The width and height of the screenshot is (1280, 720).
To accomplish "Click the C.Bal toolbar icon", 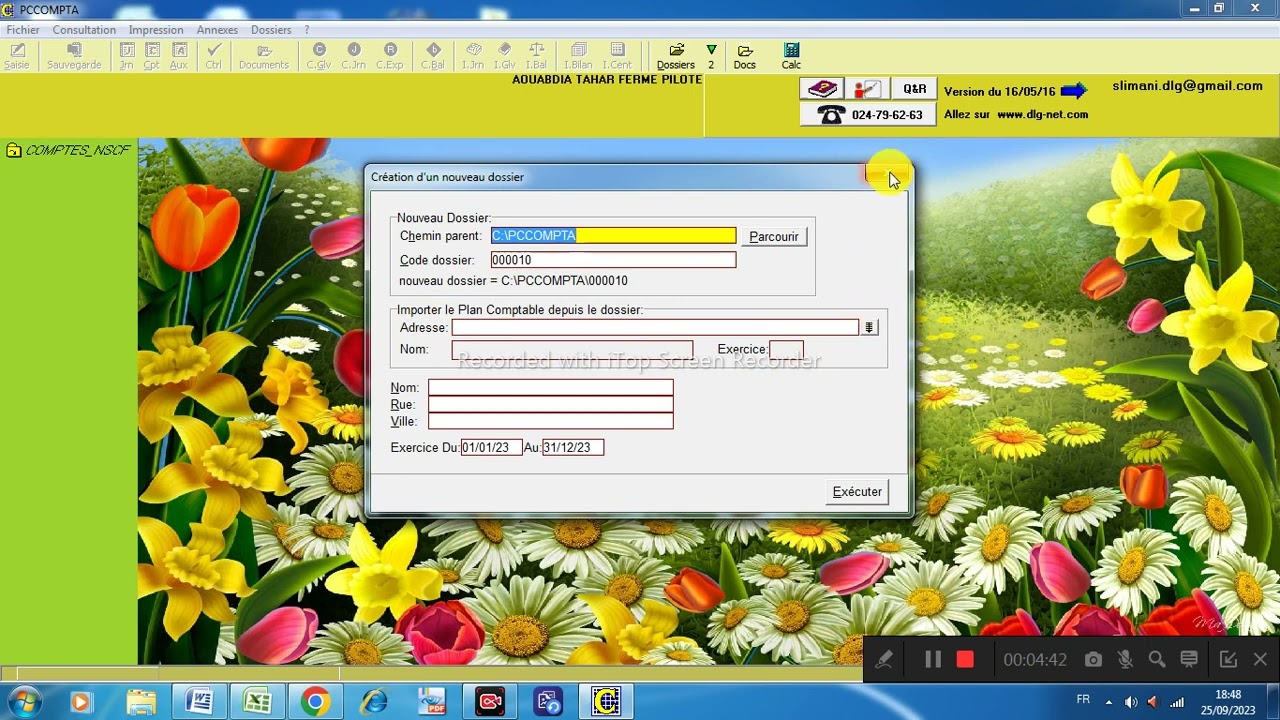I will 433,56.
